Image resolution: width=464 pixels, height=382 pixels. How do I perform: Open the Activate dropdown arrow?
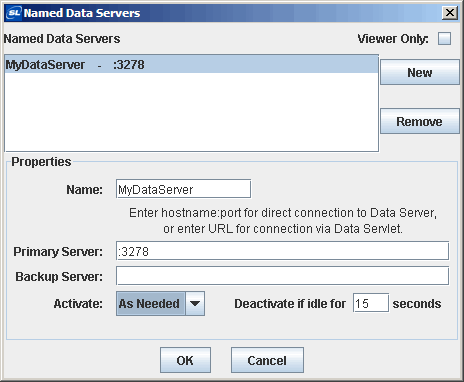[195, 304]
